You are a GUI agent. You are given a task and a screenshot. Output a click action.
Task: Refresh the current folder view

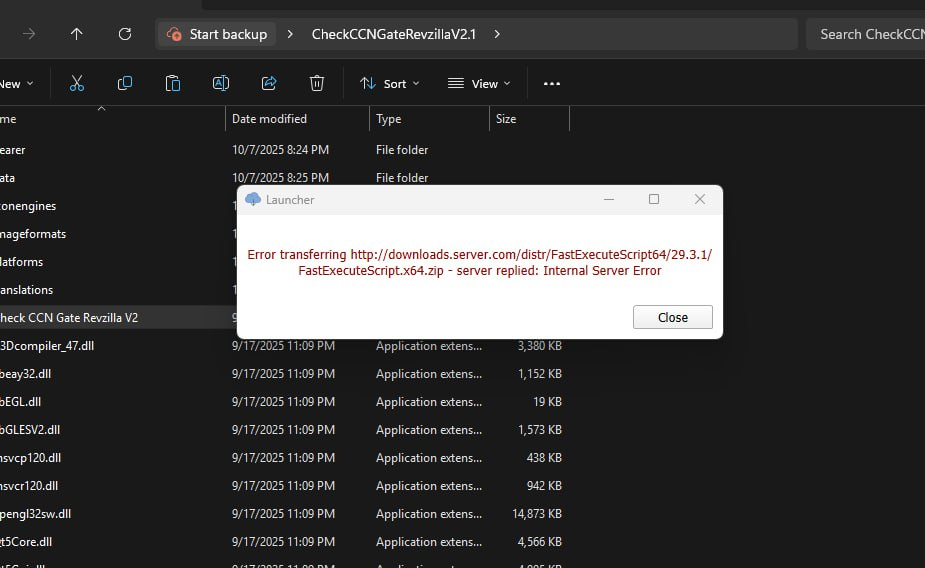125,34
